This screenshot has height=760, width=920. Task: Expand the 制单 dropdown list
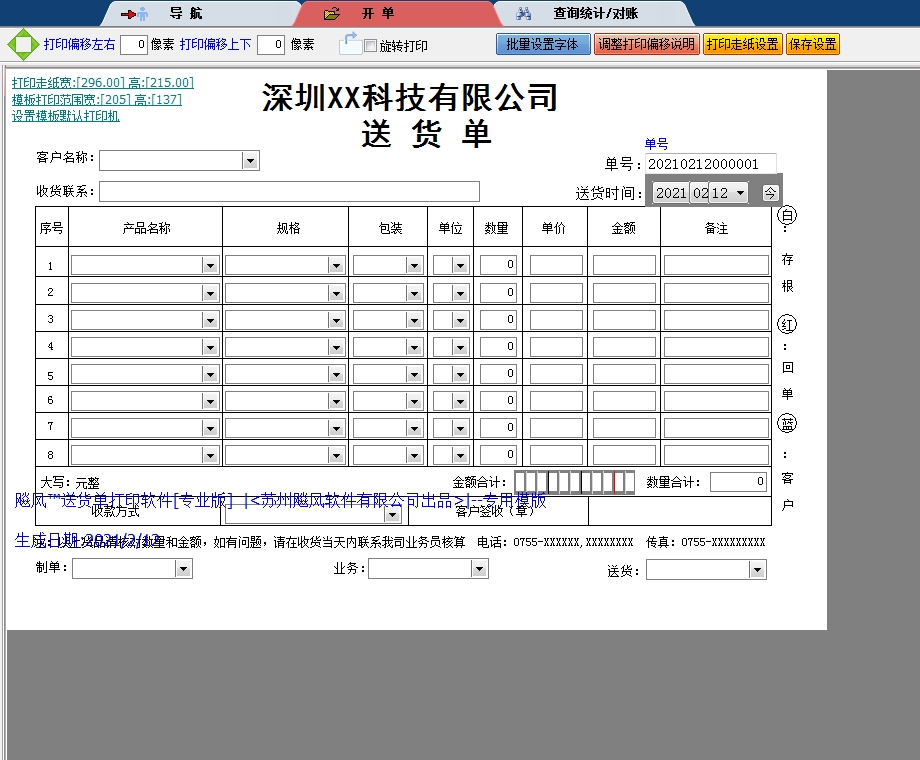point(183,569)
